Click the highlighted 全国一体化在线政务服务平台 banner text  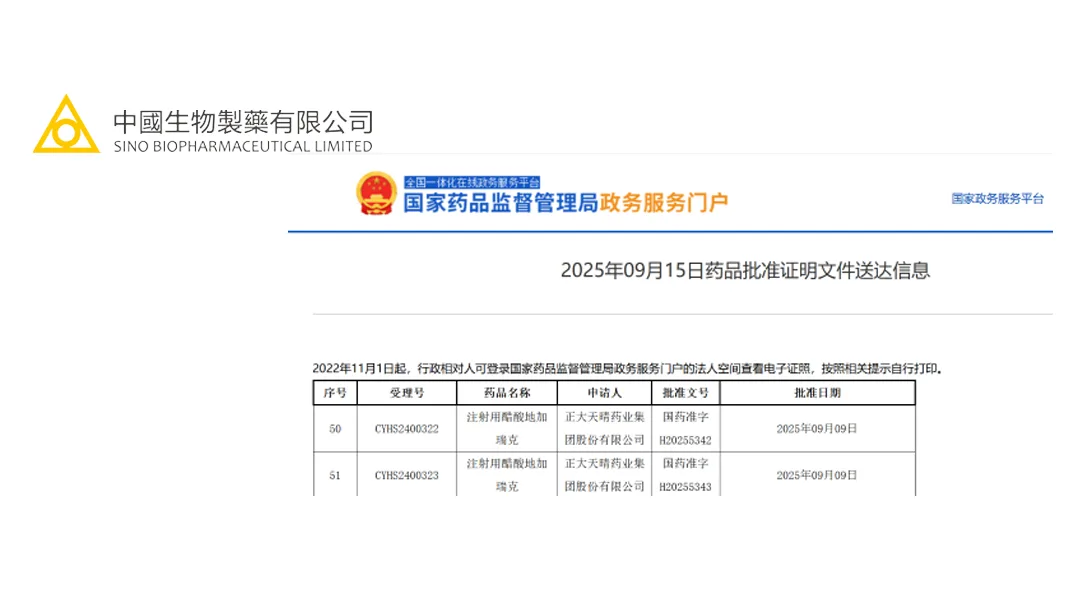coord(472,182)
